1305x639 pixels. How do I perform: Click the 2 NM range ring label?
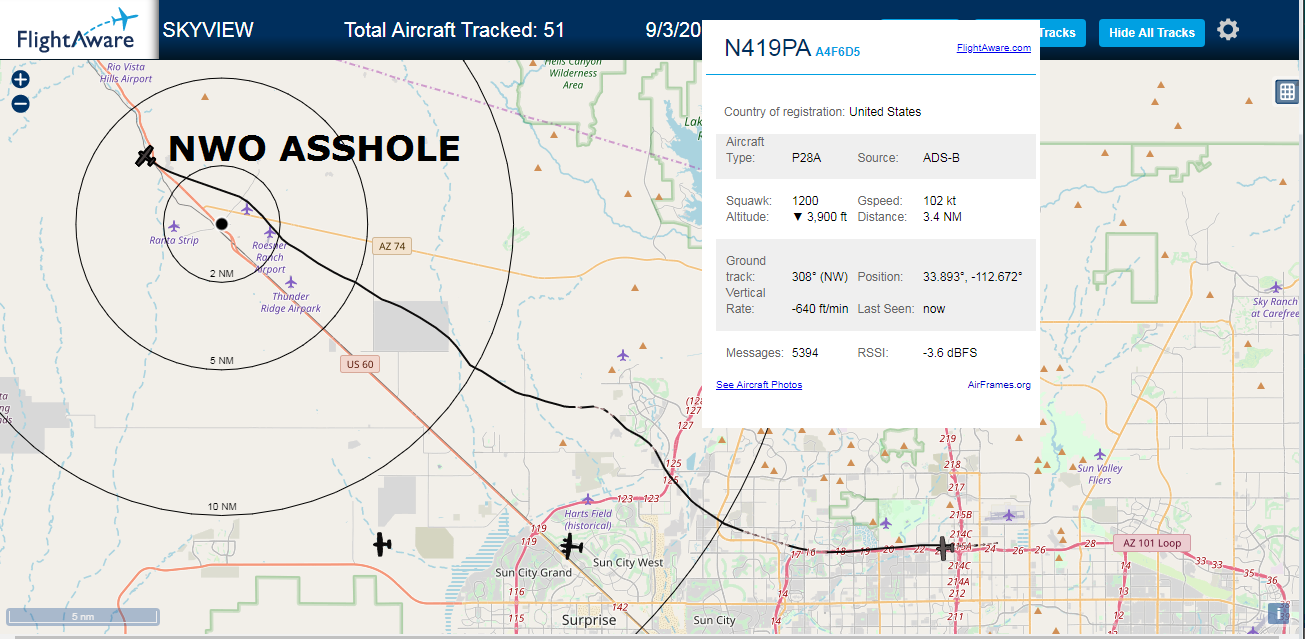pos(222,273)
